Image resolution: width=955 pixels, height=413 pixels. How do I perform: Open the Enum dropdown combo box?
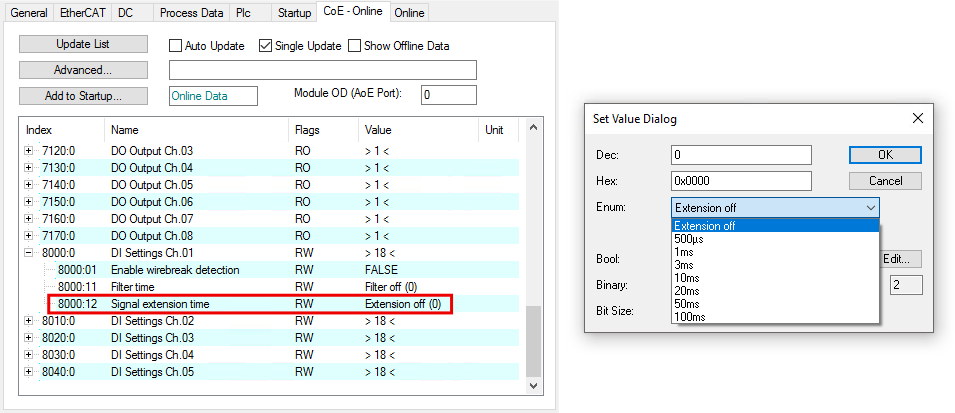[775, 208]
